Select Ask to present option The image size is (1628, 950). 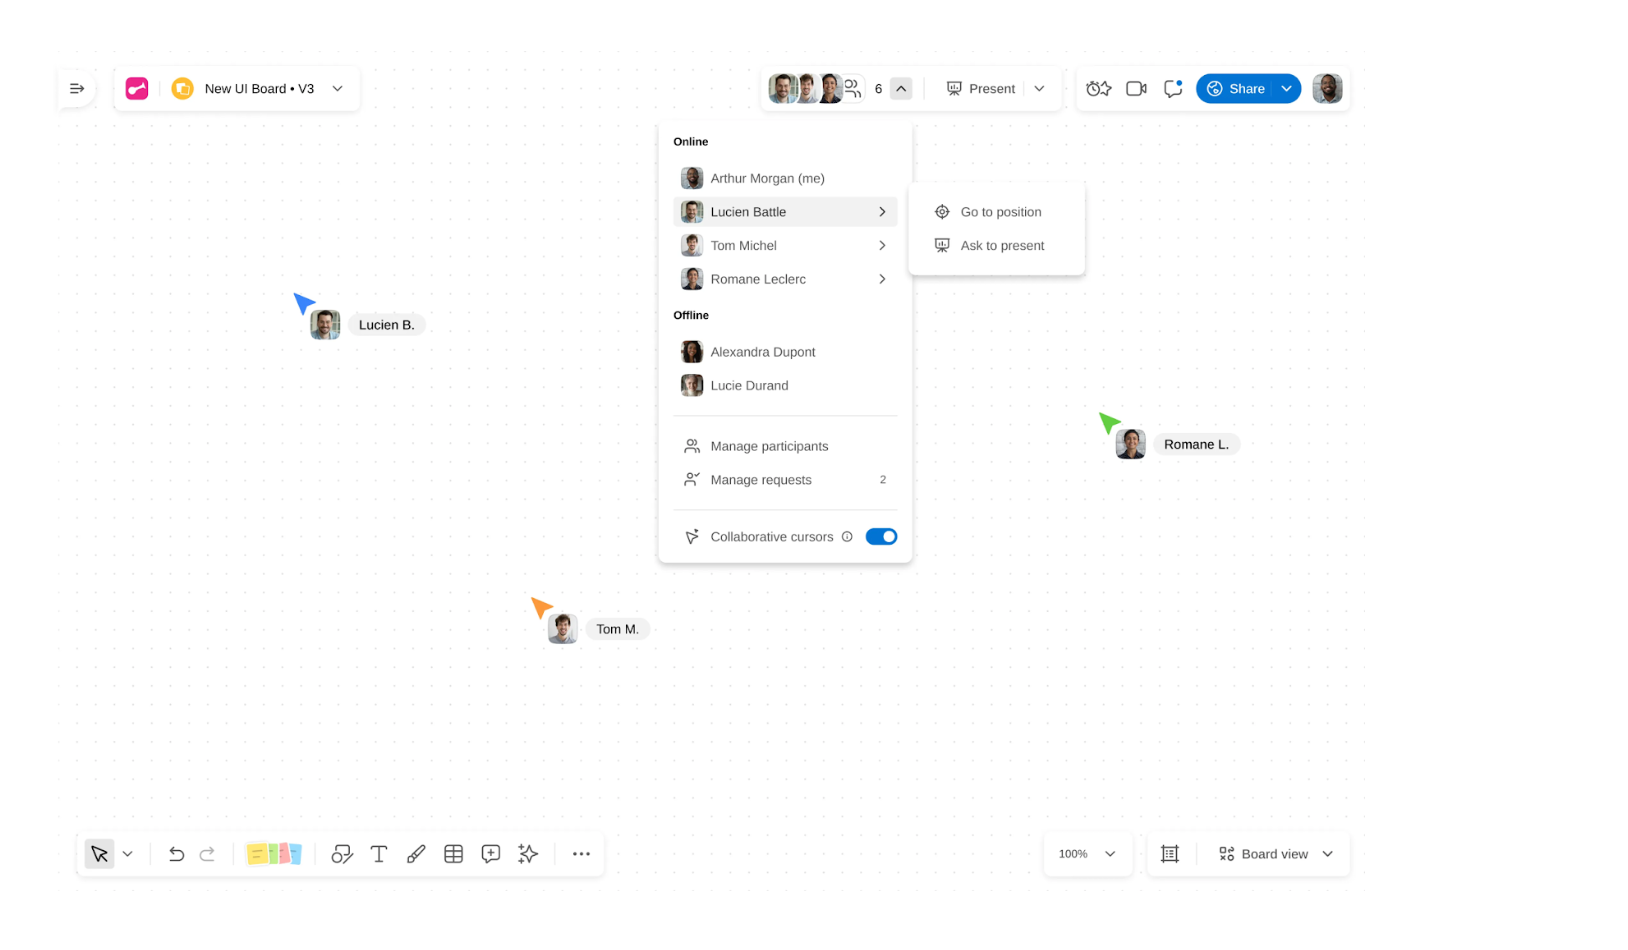pos(1001,246)
